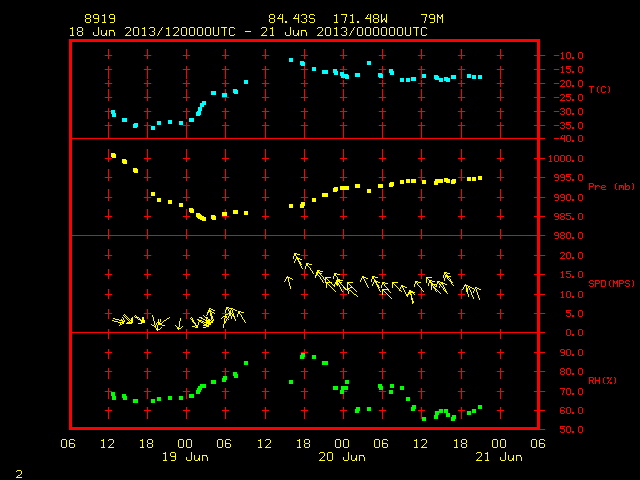
Task: Click the Pre (mb) pressure axis label
Action: coord(611,187)
